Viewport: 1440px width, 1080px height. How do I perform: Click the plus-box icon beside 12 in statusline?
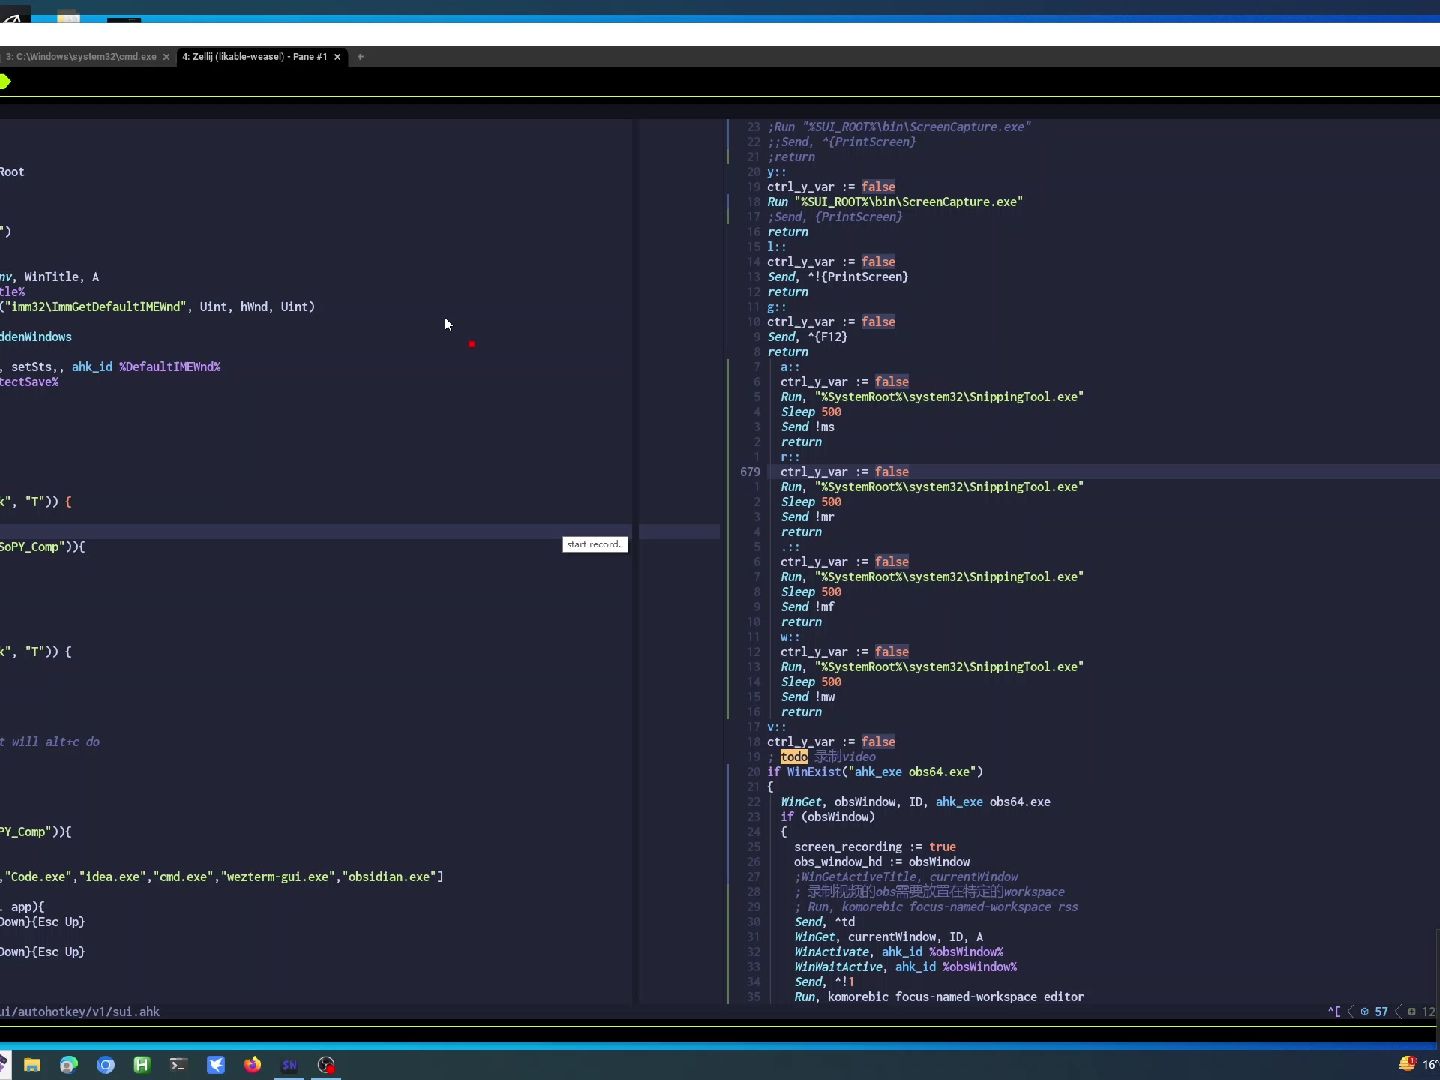(1411, 1012)
